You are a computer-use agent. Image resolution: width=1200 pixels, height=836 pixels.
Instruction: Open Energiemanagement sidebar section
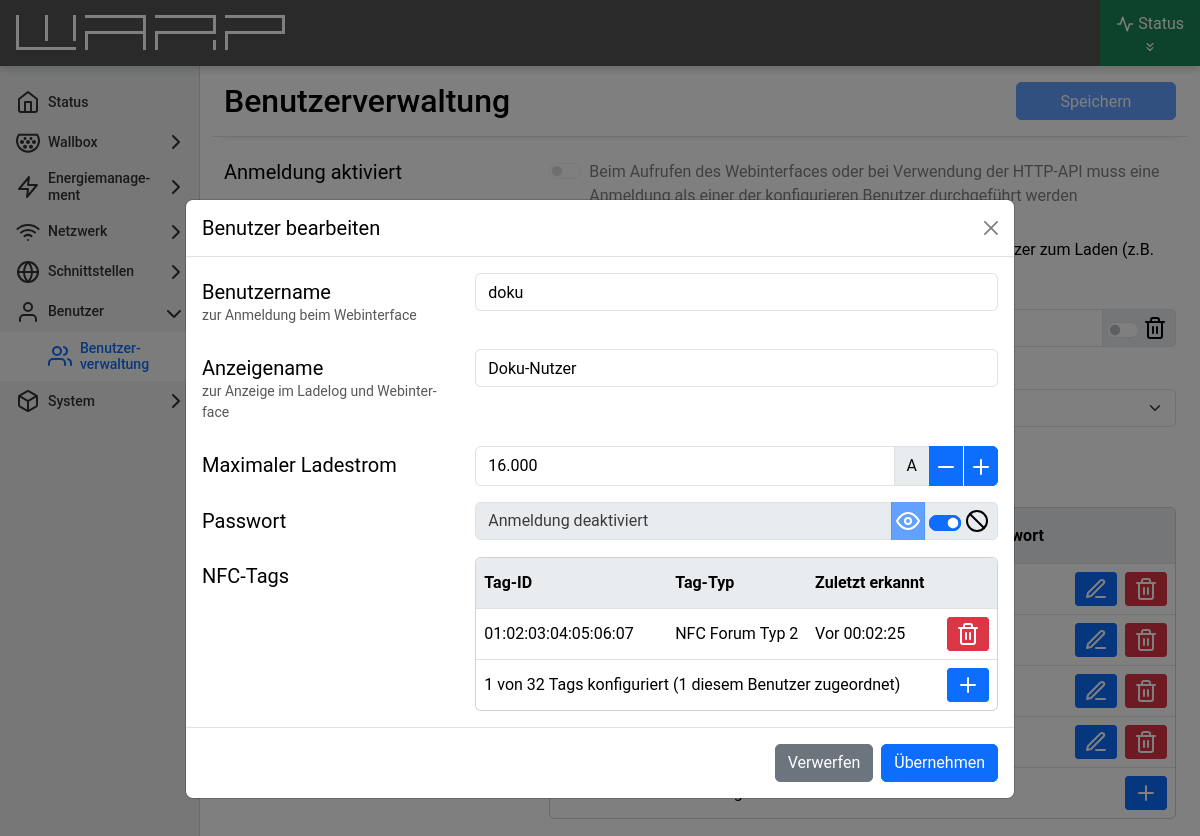100,186
